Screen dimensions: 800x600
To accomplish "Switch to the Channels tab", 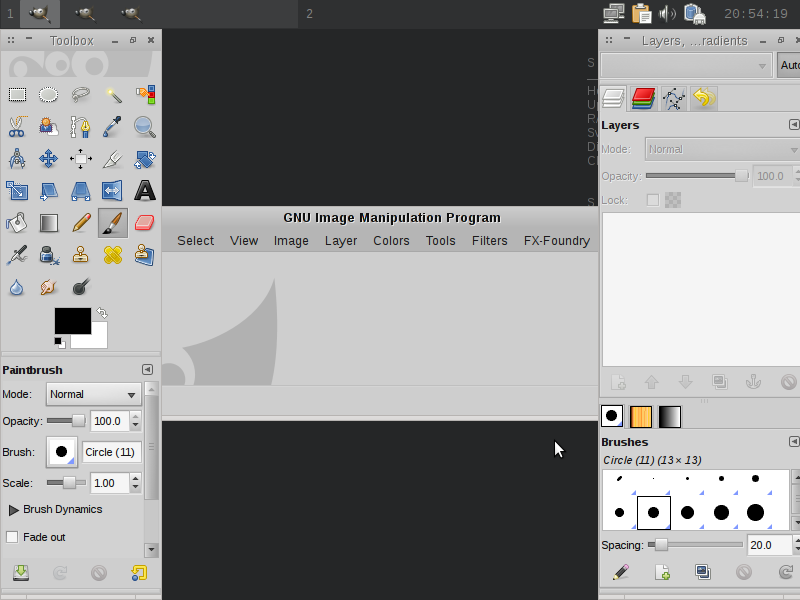I will tap(643, 98).
